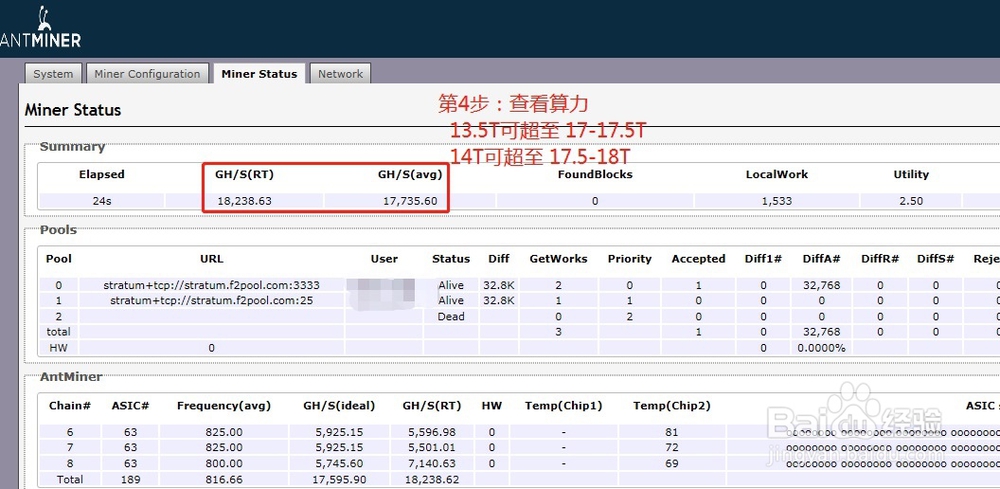Click the total ASIC count 189
Image resolution: width=1000 pixels, height=489 pixels.
pos(131,479)
